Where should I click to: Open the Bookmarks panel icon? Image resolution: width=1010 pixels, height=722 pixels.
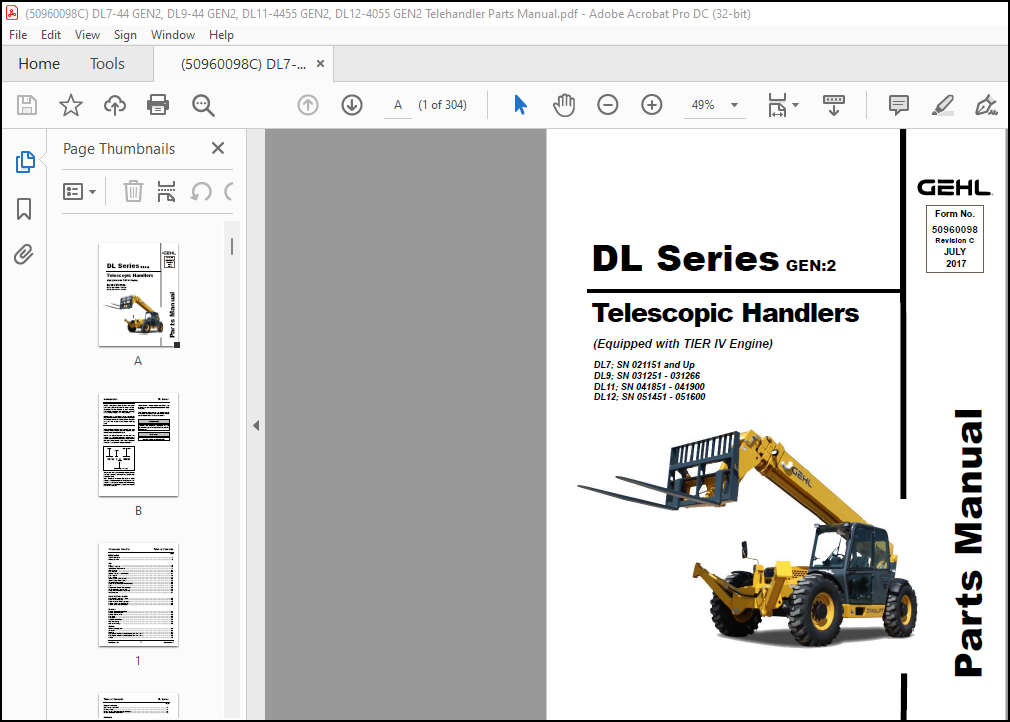click(x=24, y=209)
